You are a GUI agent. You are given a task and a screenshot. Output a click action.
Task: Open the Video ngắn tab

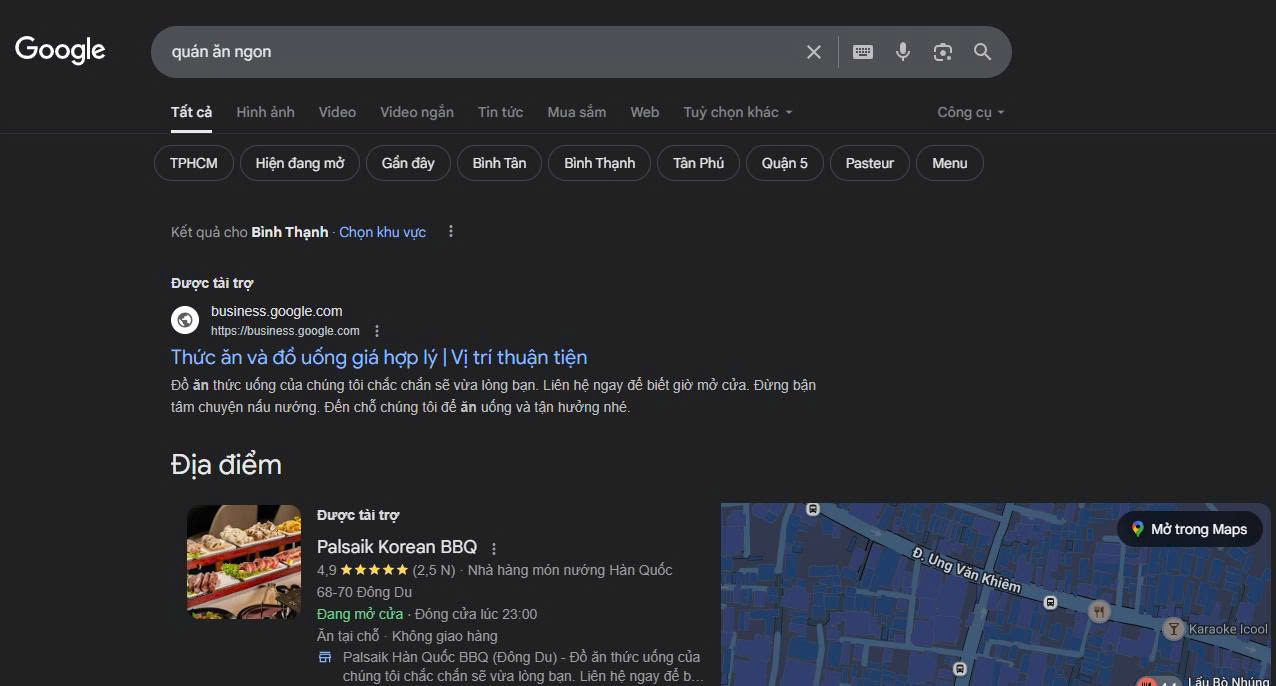(417, 112)
